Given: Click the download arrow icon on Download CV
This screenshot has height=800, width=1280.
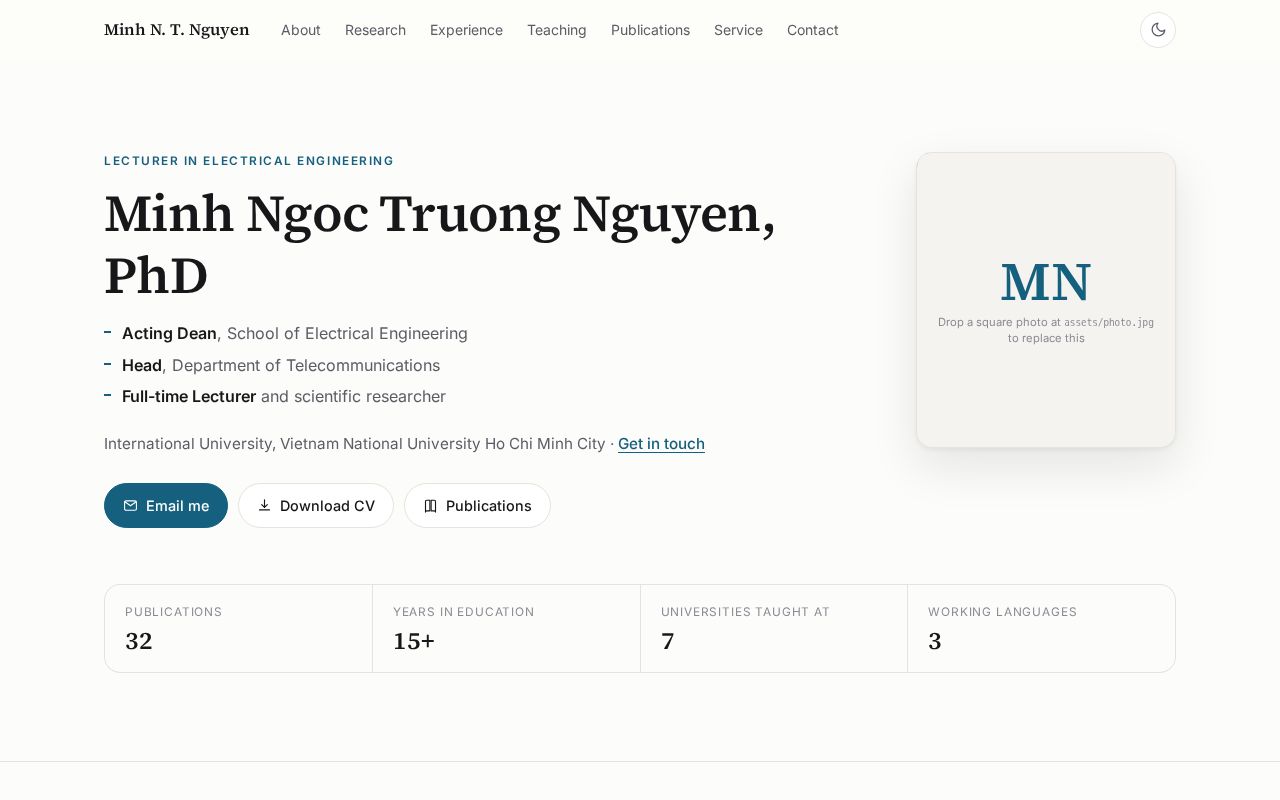Looking at the screenshot, I should tap(264, 506).
